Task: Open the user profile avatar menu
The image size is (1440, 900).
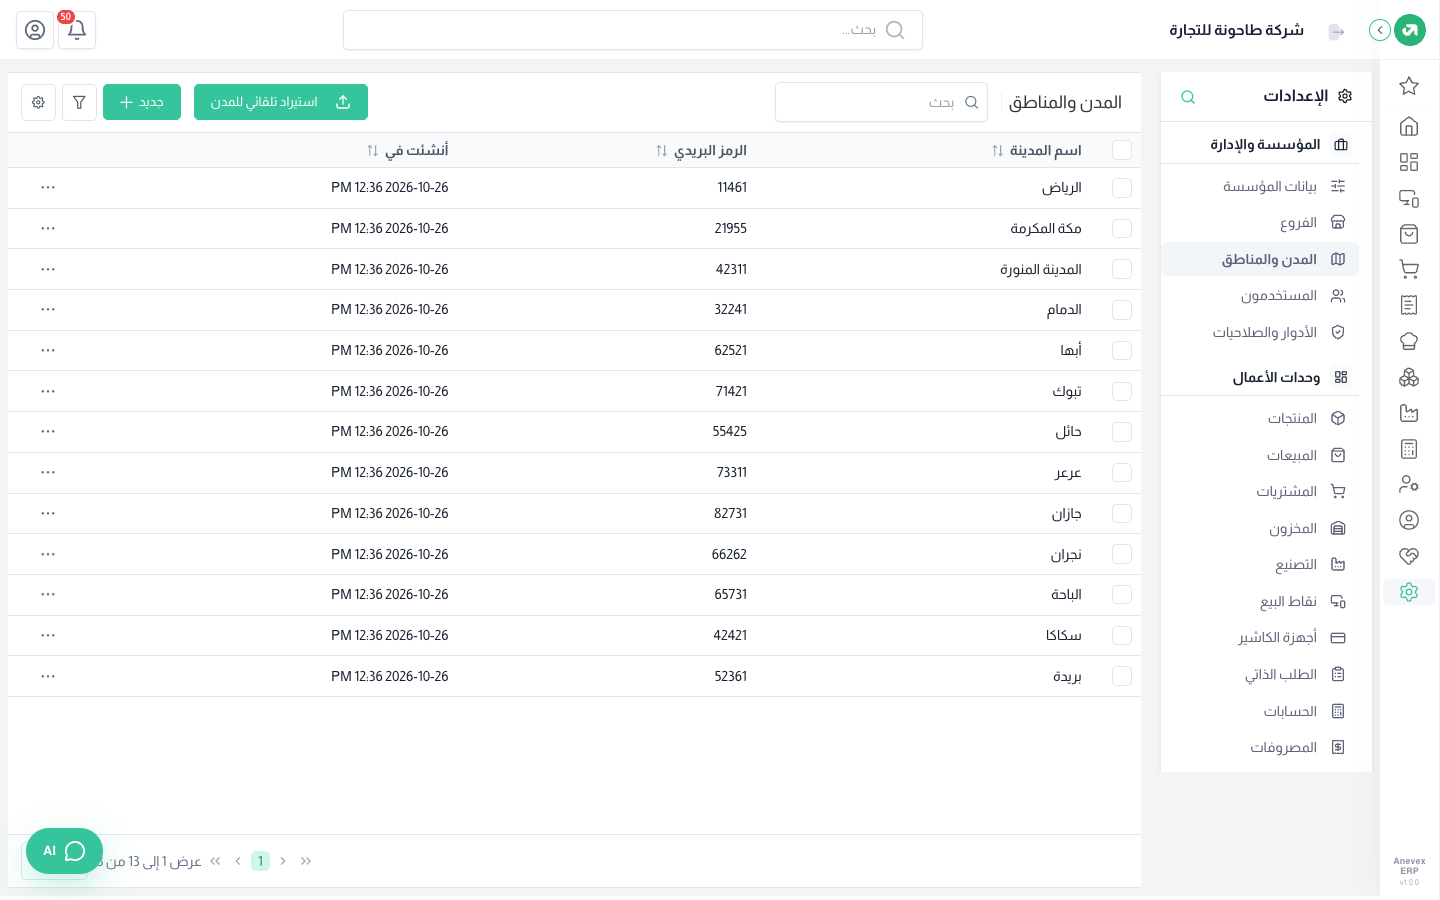Action: pos(35,30)
